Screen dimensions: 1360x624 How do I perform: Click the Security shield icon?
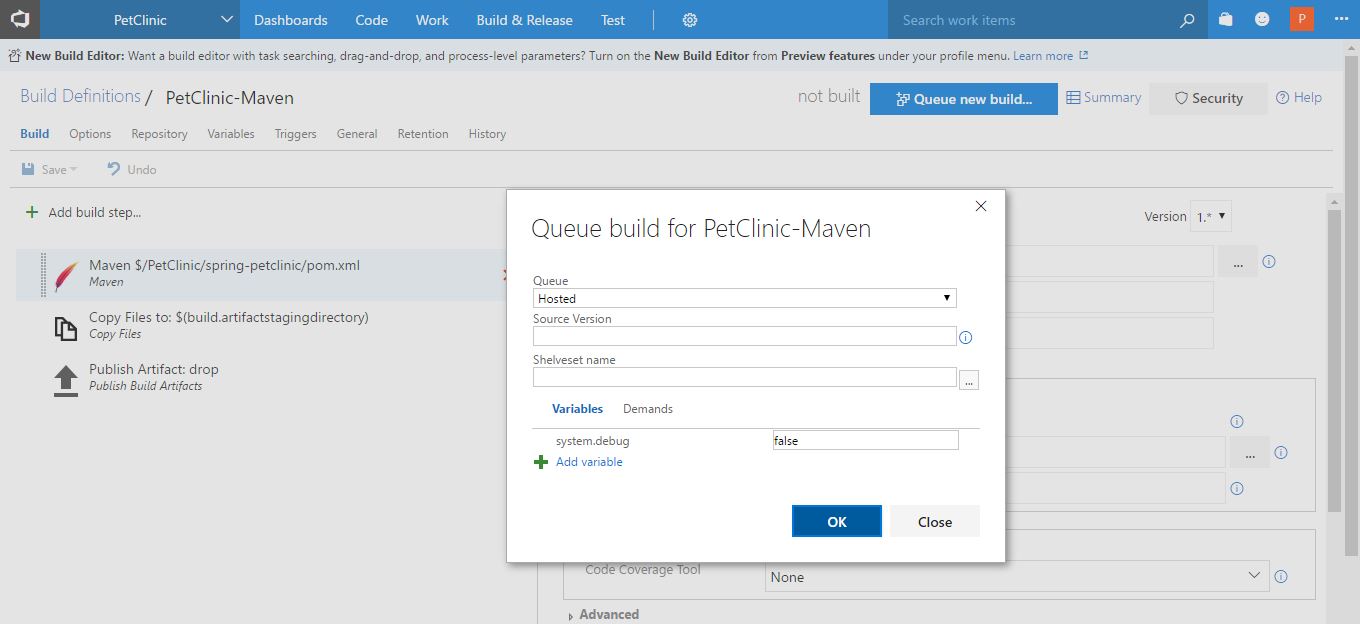[x=1181, y=98]
